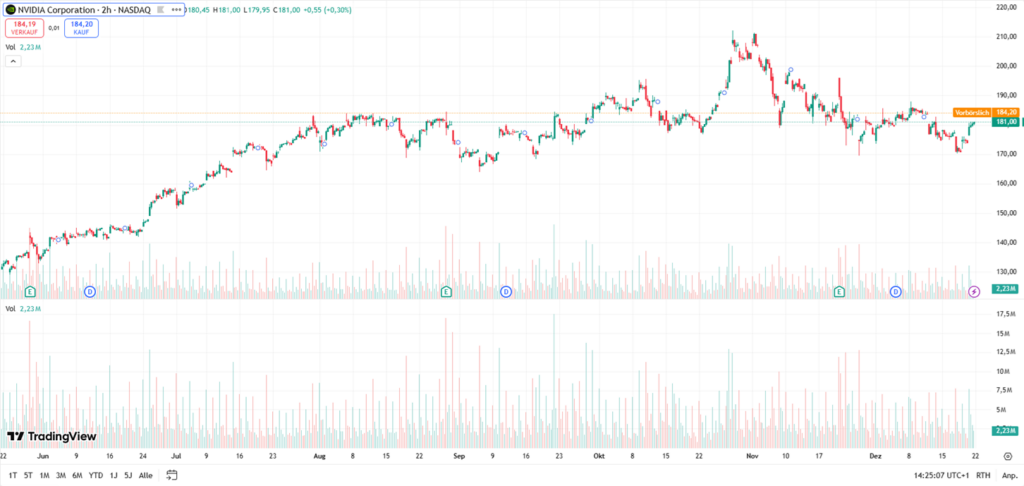Click the 200,00 price axis label
The width and height of the screenshot is (1024, 486).
pos(1006,66)
